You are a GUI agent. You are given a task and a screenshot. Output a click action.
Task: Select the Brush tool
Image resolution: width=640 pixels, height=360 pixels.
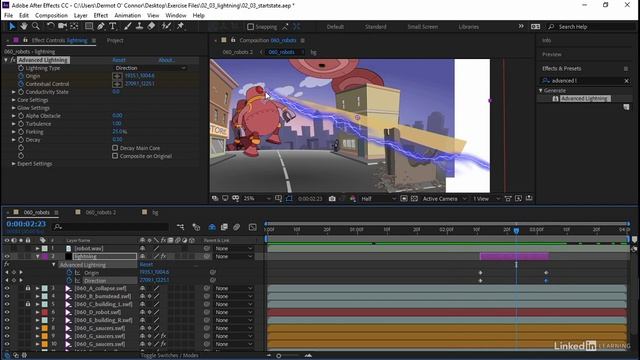point(127,27)
